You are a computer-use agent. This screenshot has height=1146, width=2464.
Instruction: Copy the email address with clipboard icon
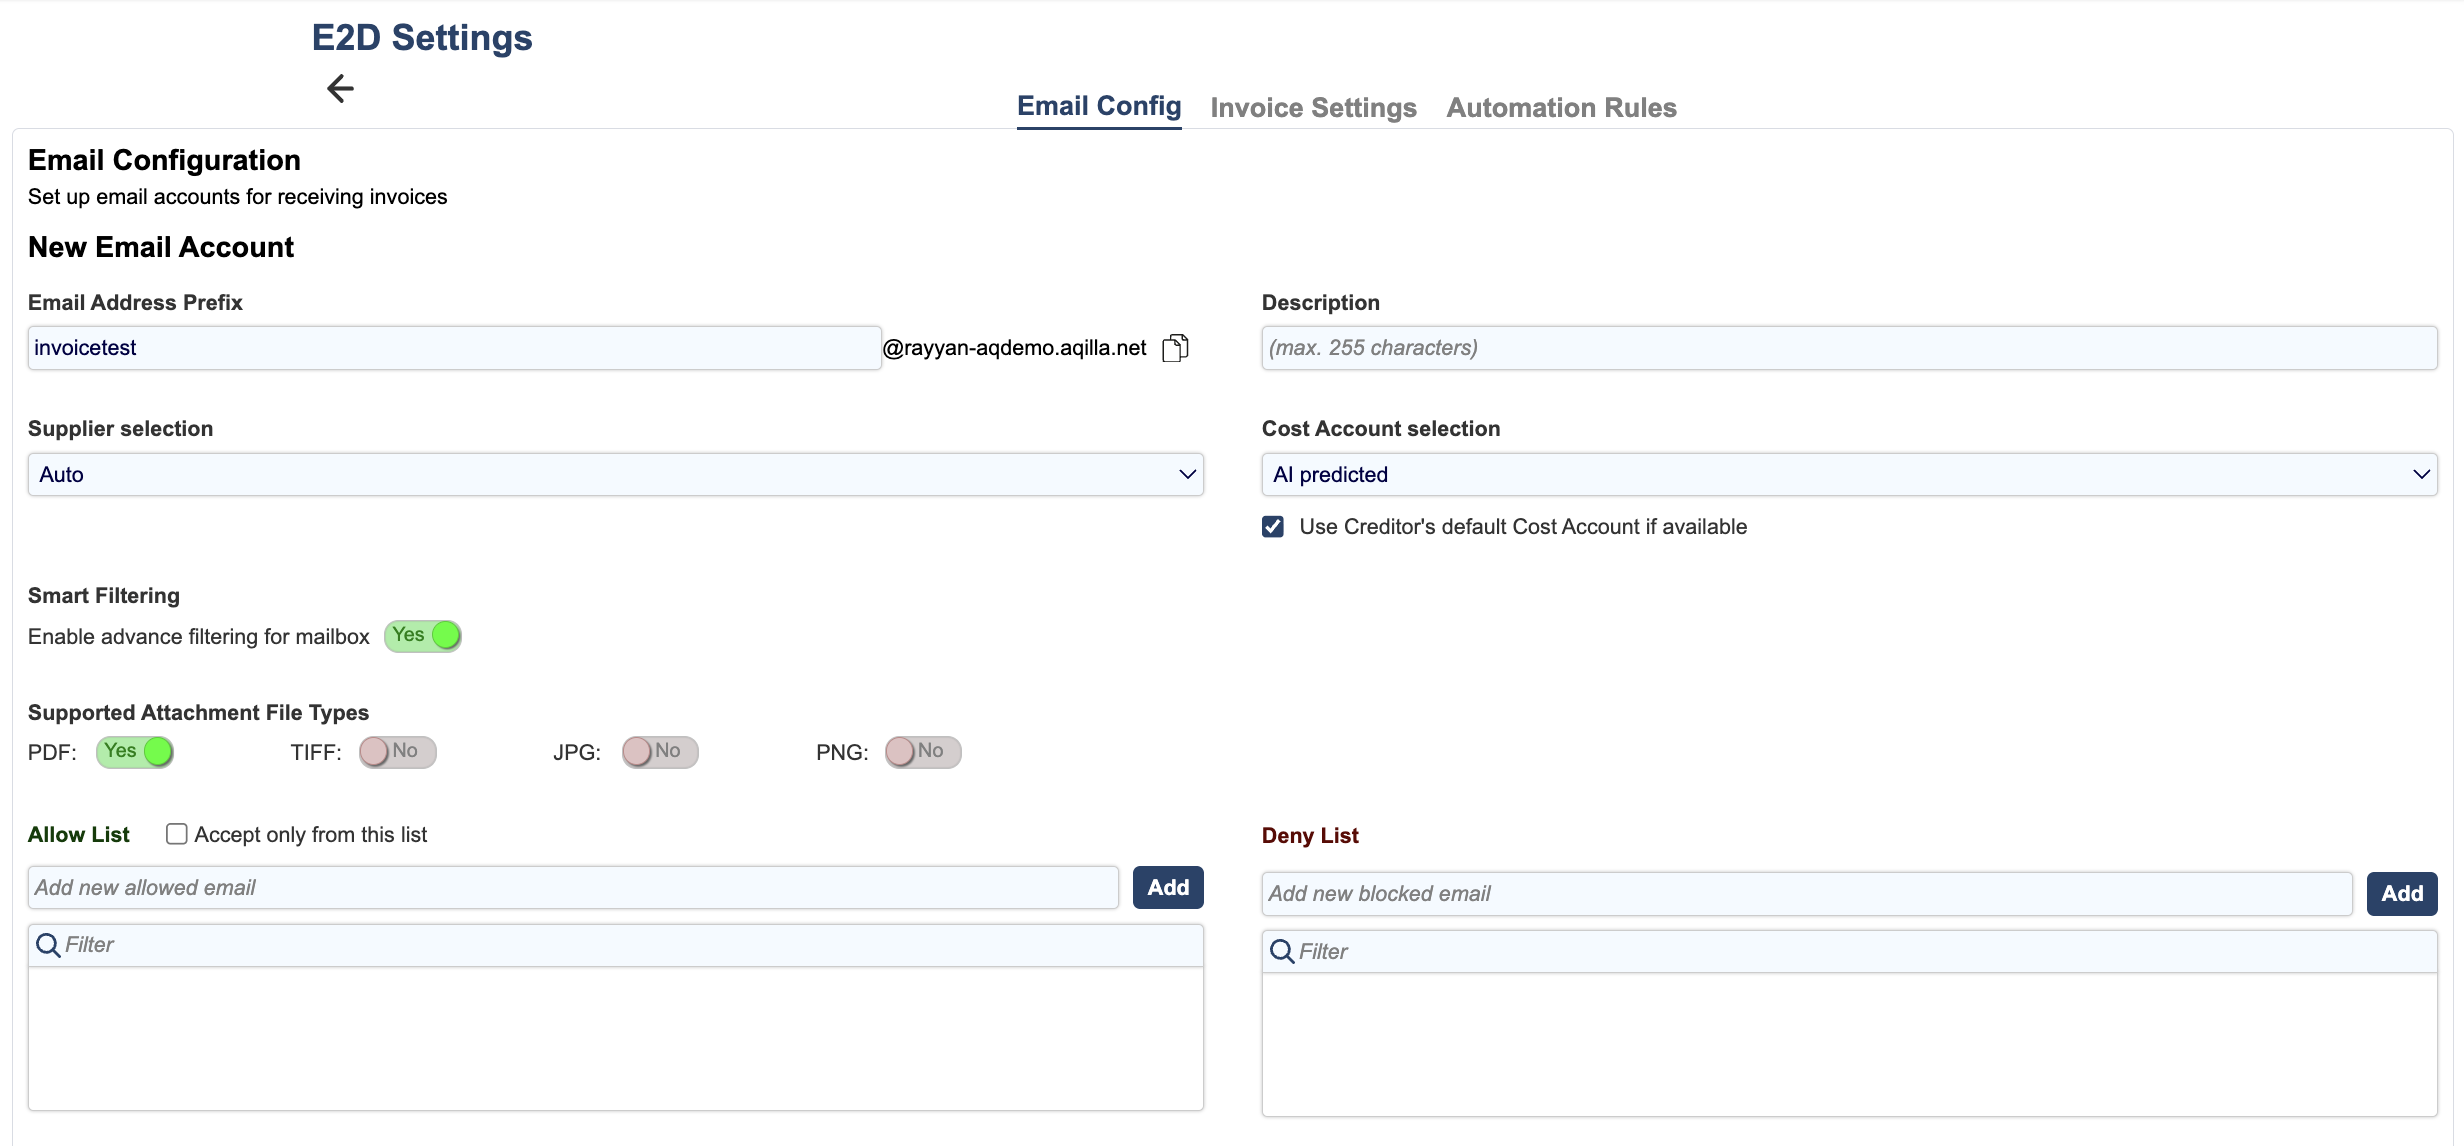coord(1175,348)
